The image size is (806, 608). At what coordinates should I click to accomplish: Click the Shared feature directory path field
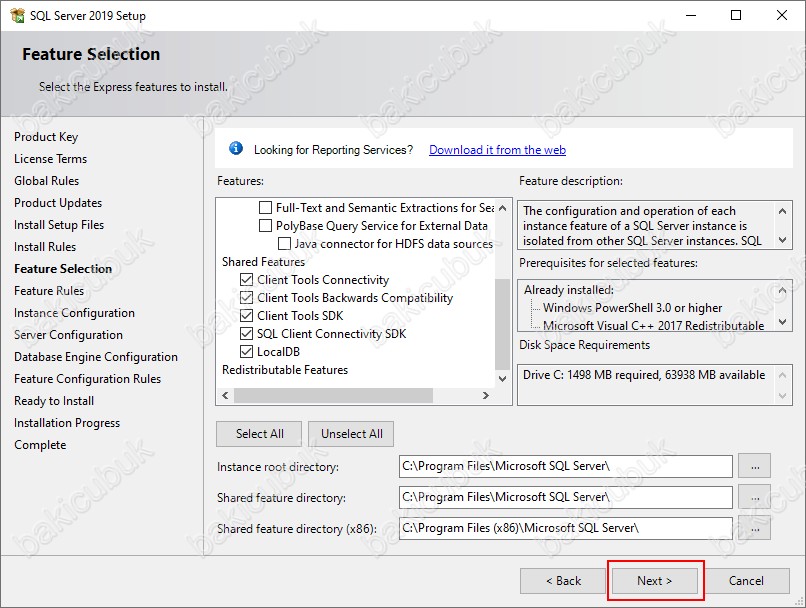(x=565, y=497)
